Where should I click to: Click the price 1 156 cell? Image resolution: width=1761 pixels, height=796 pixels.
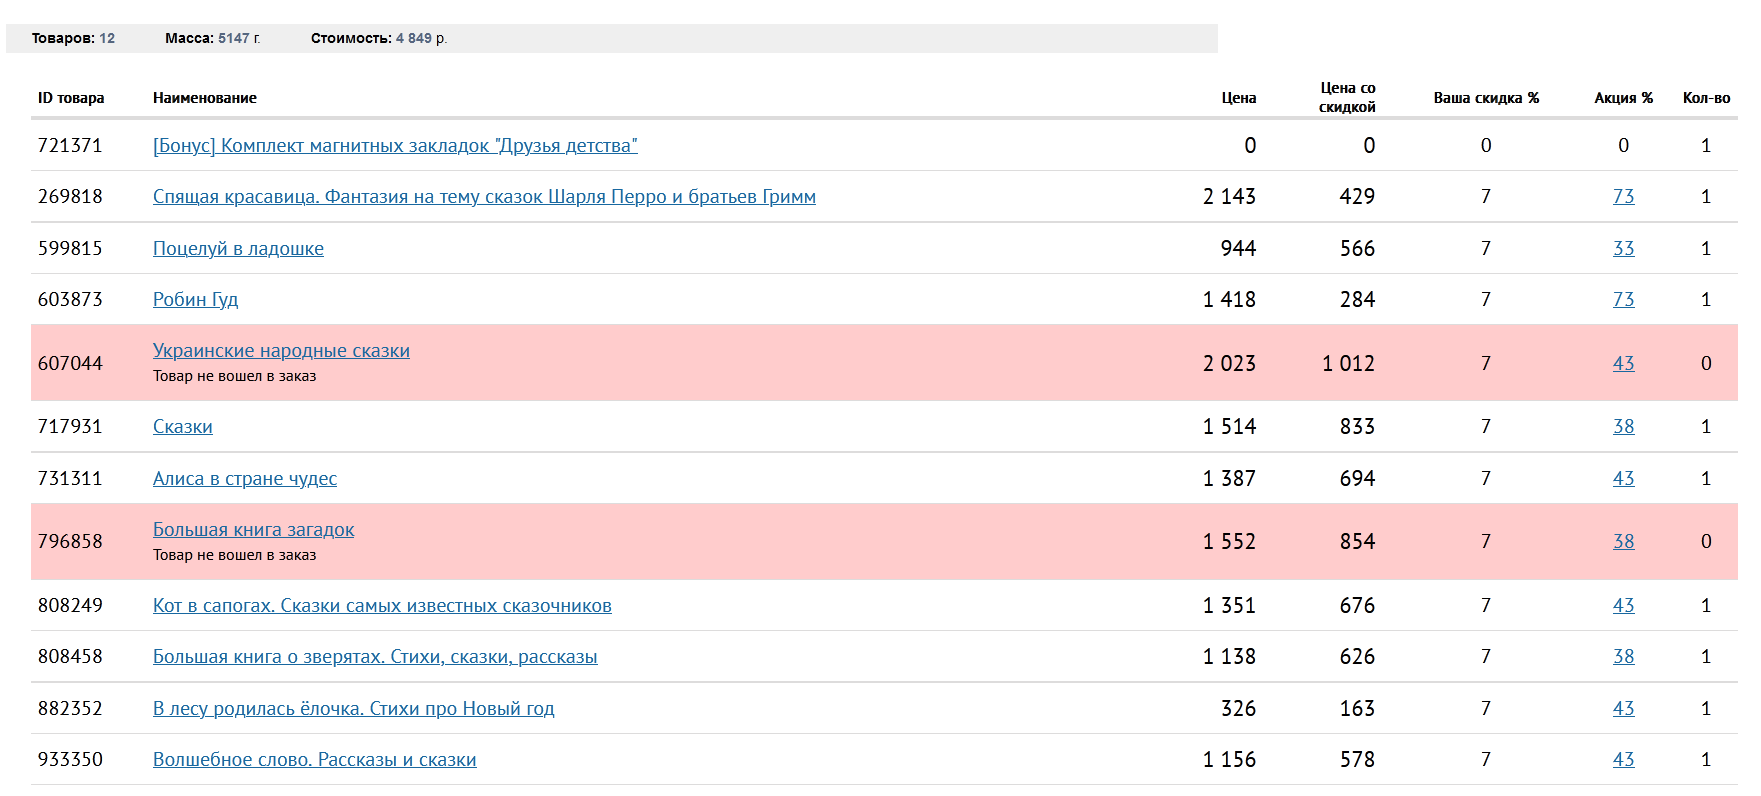[x=1229, y=760]
